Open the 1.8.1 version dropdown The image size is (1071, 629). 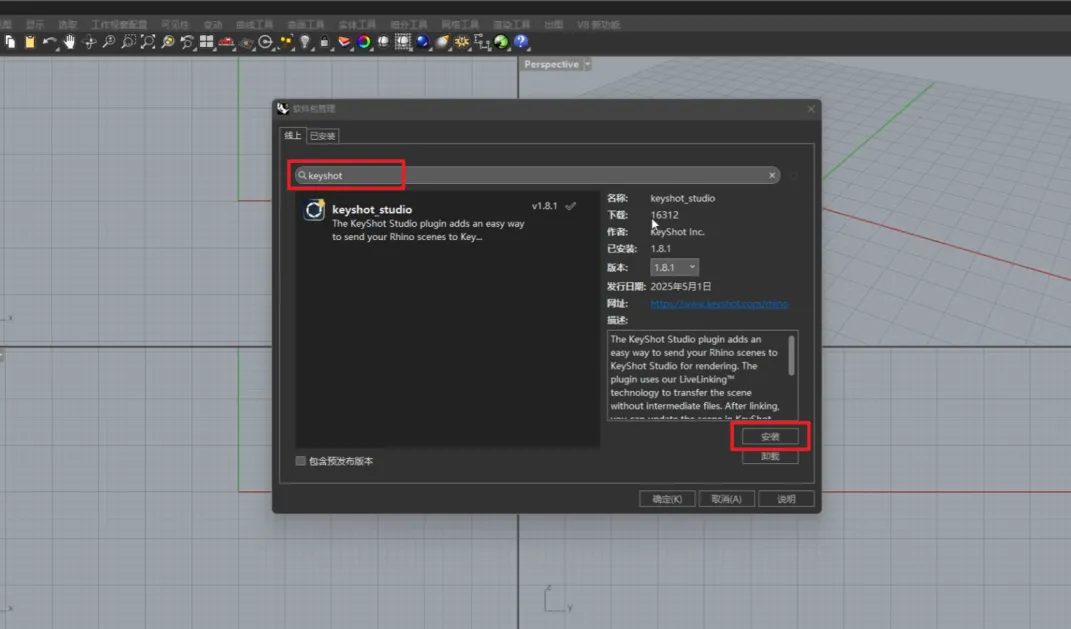coord(674,267)
